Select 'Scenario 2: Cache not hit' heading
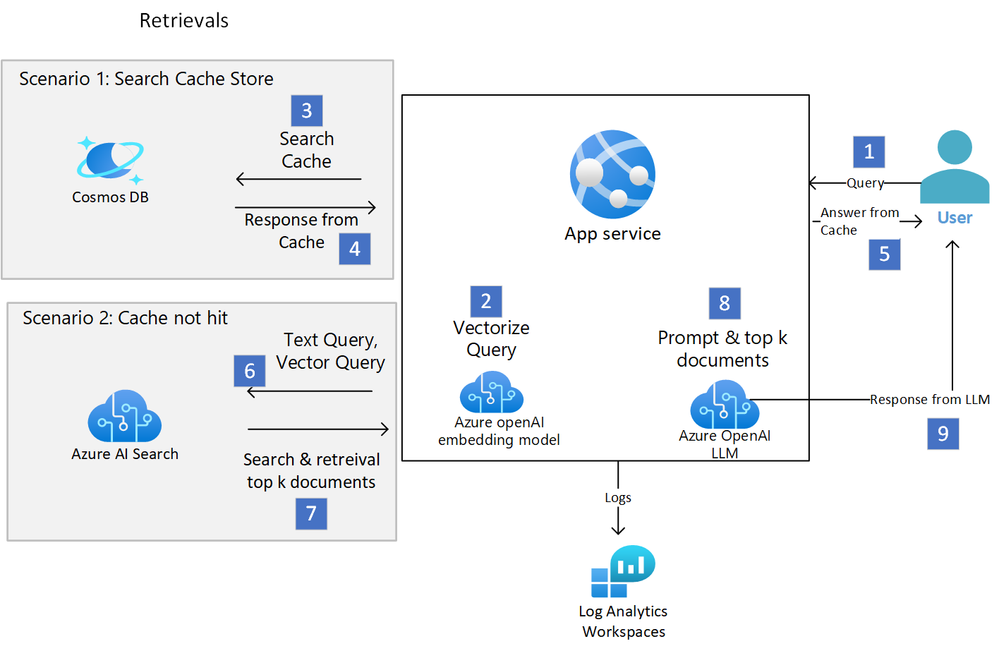This screenshot has width=999, height=650. click(125, 317)
